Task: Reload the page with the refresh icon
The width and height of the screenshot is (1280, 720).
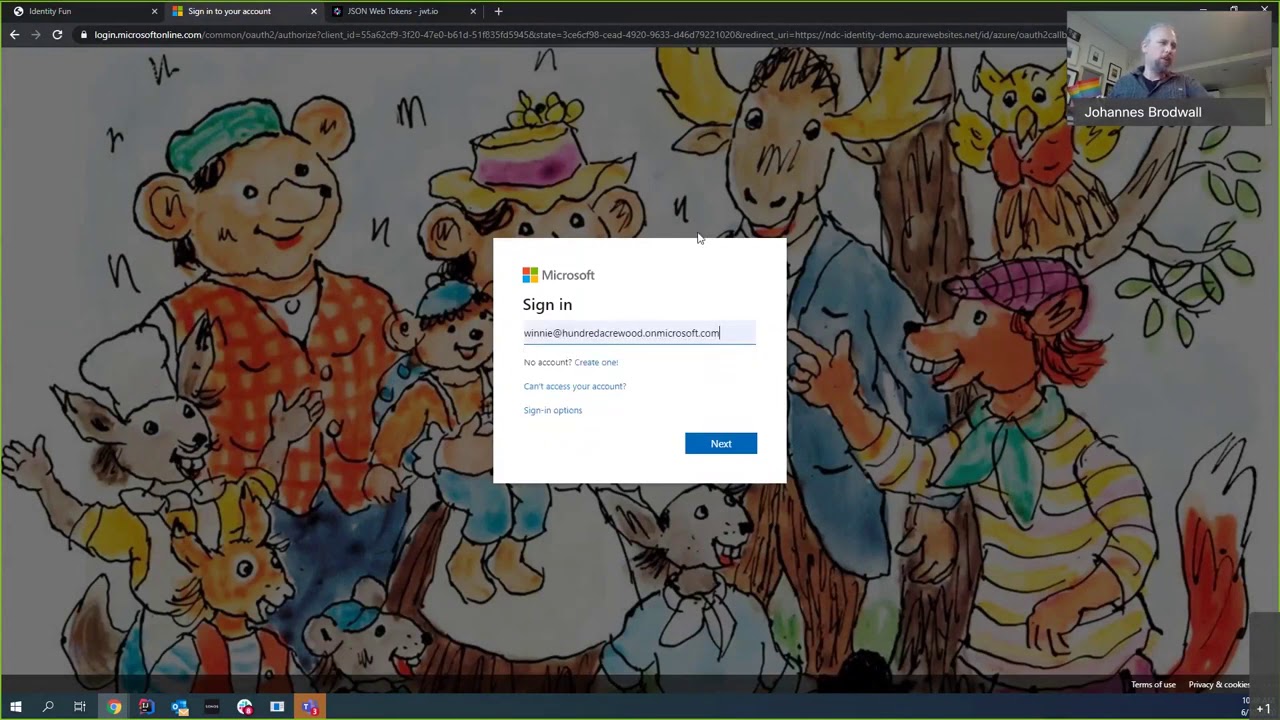Action: coord(57,35)
